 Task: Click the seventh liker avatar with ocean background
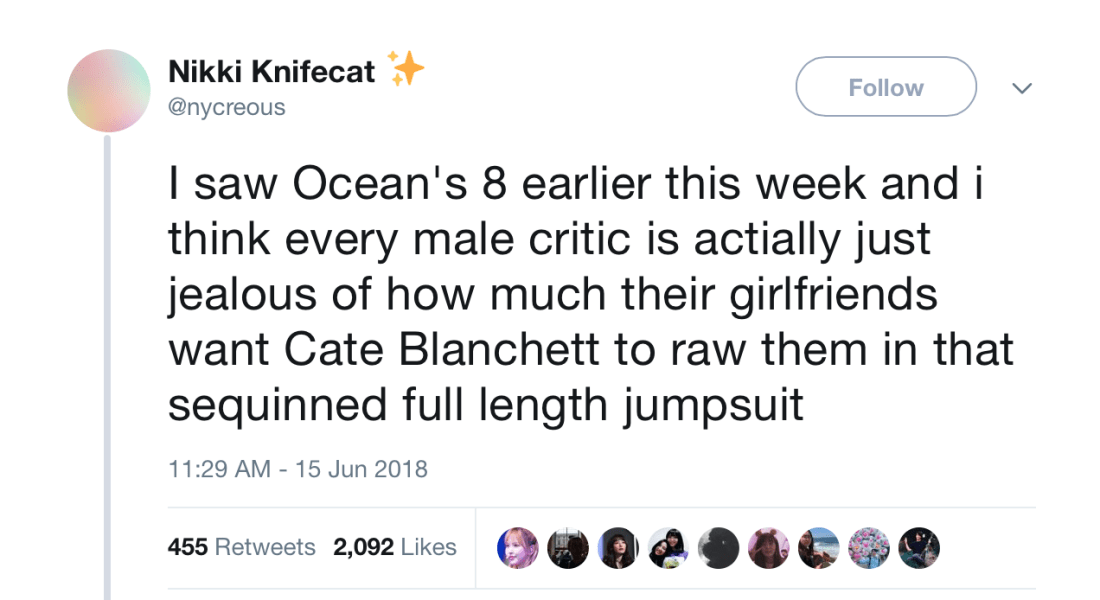click(x=818, y=548)
